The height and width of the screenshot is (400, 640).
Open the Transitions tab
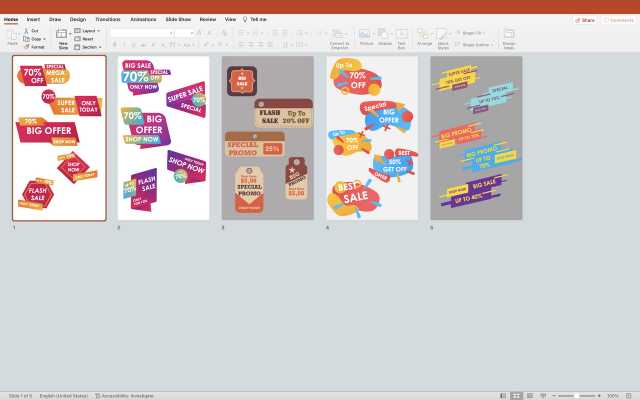107,19
